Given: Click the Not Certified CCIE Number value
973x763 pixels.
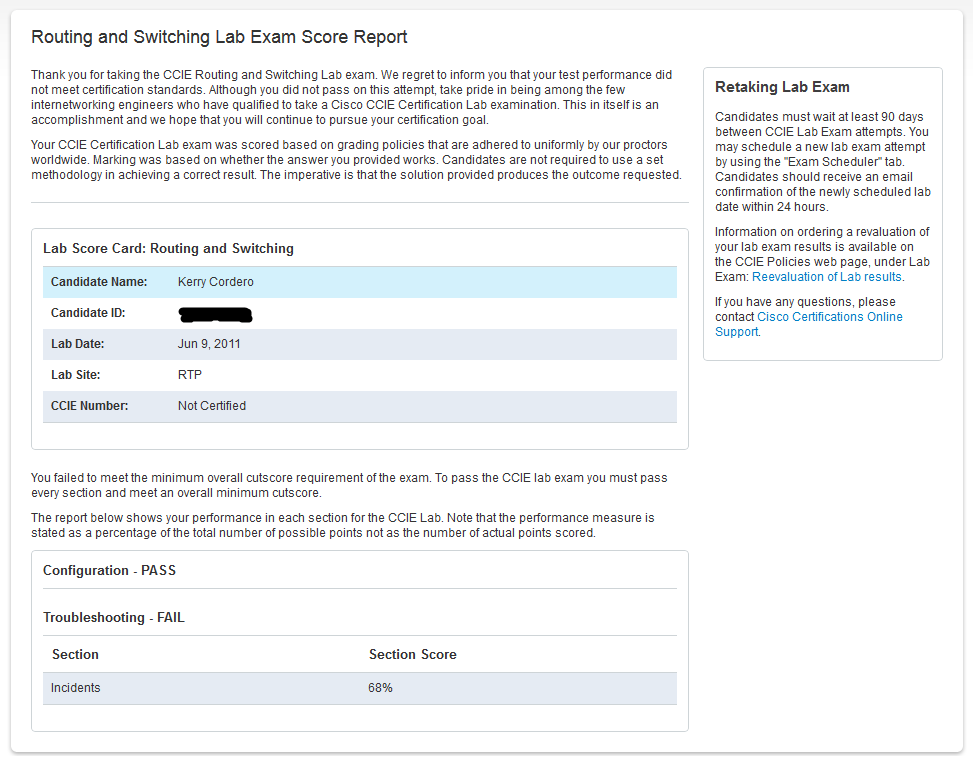Looking at the screenshot, I should (211, 406).
